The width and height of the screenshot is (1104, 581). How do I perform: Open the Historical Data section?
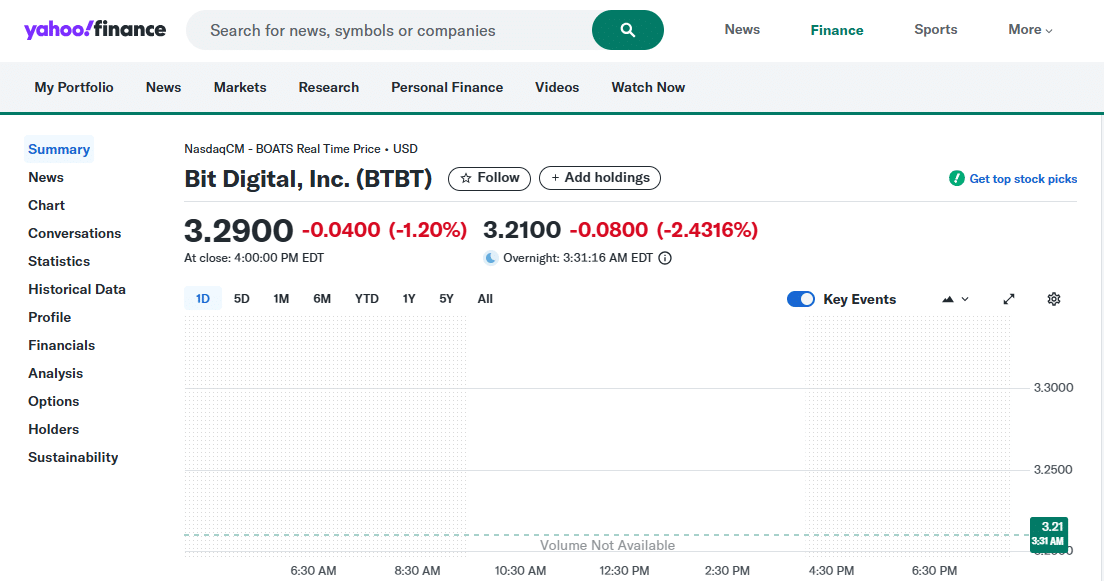(77, 289)
